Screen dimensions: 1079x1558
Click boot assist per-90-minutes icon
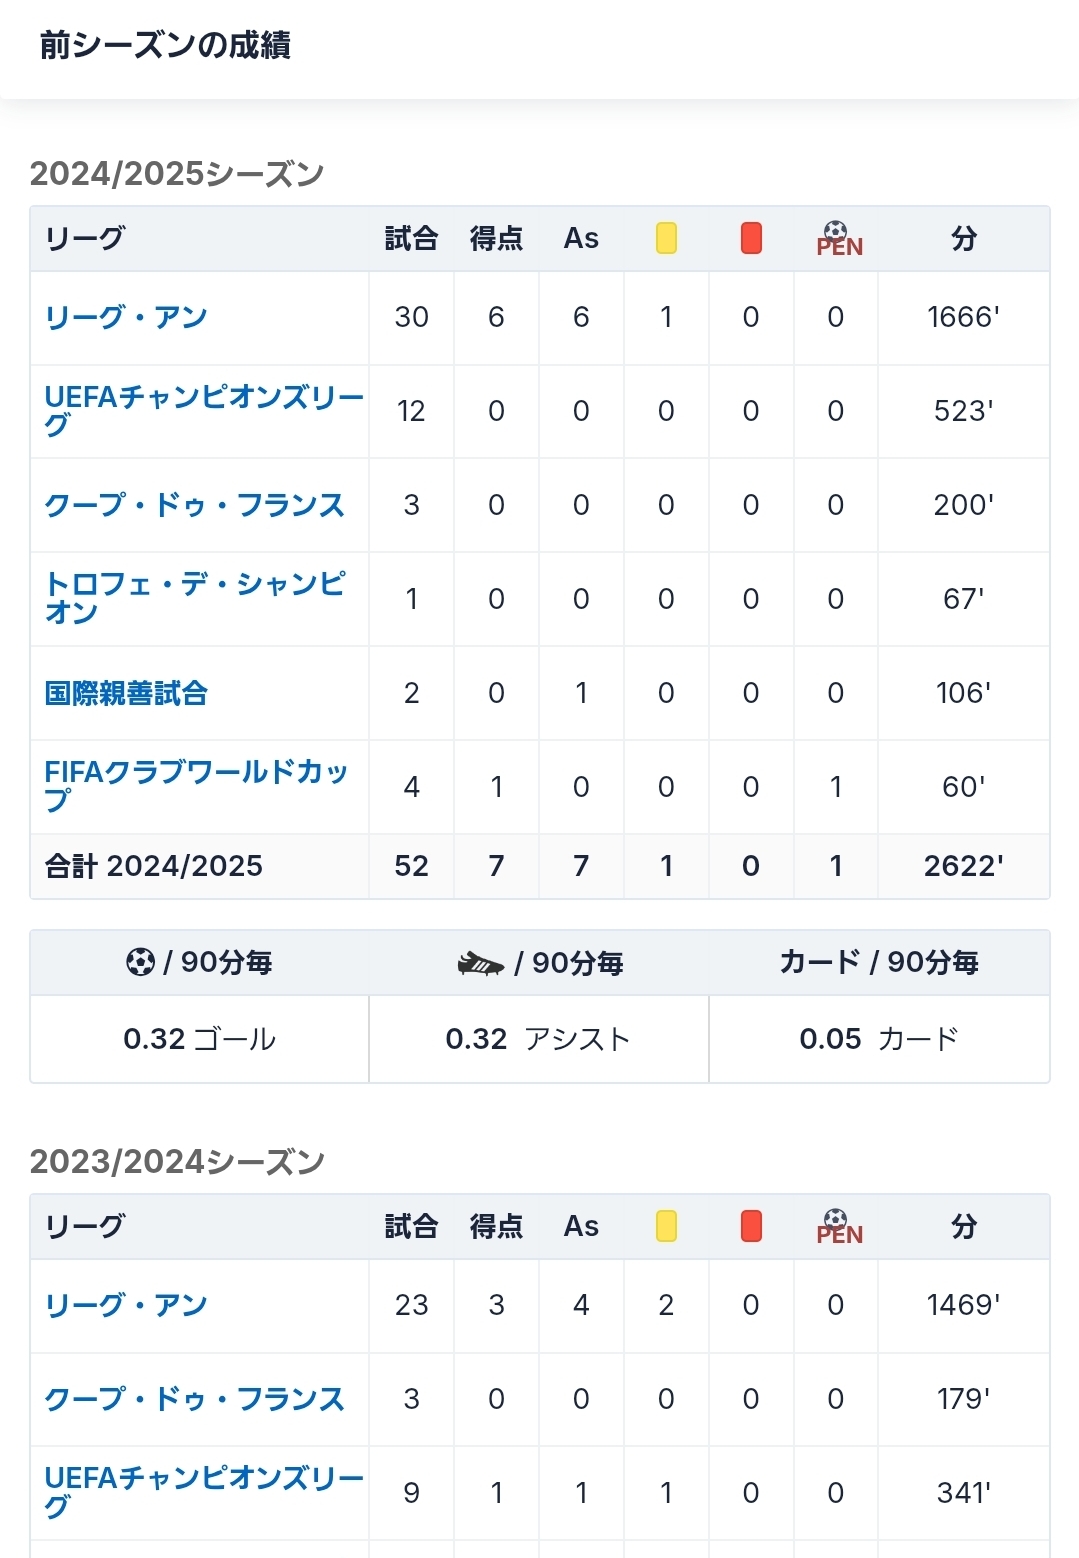click(480, 963)
